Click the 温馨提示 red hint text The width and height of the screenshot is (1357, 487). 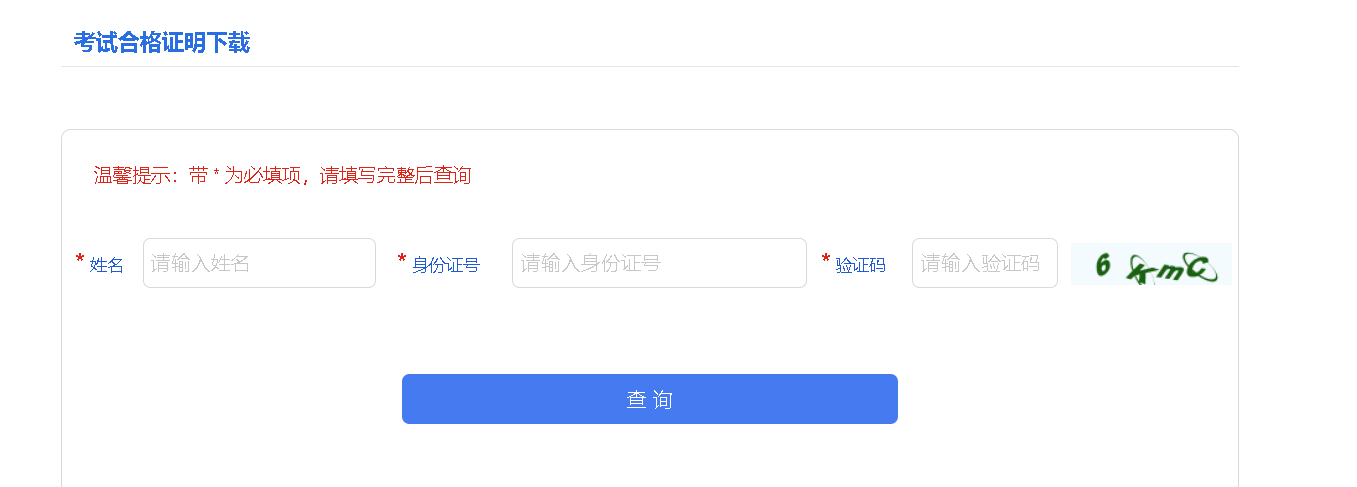(282, 176)
